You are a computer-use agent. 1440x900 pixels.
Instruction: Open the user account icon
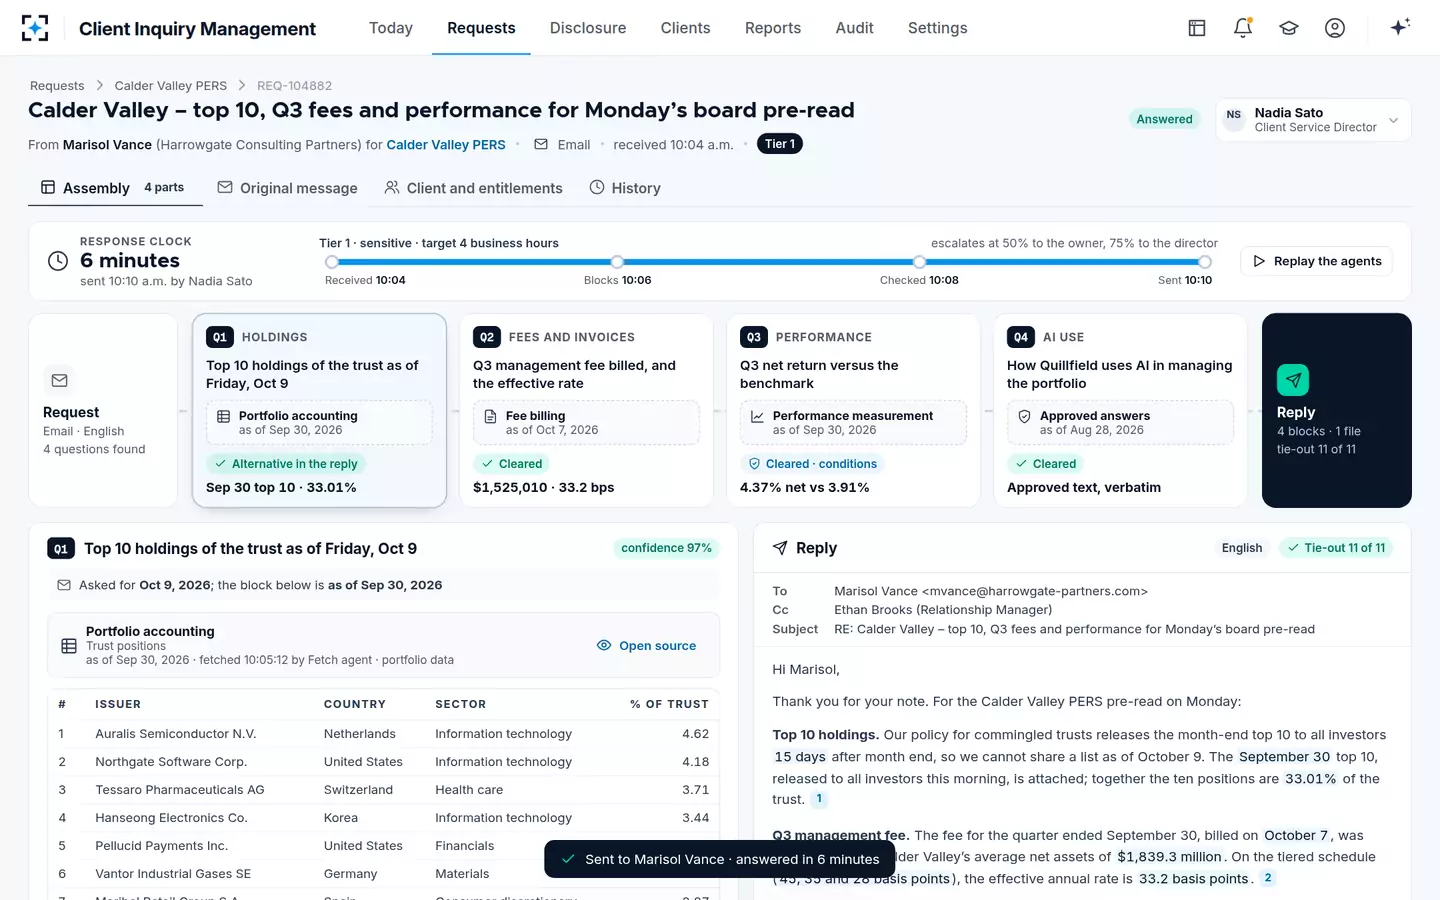(1335, 28)
